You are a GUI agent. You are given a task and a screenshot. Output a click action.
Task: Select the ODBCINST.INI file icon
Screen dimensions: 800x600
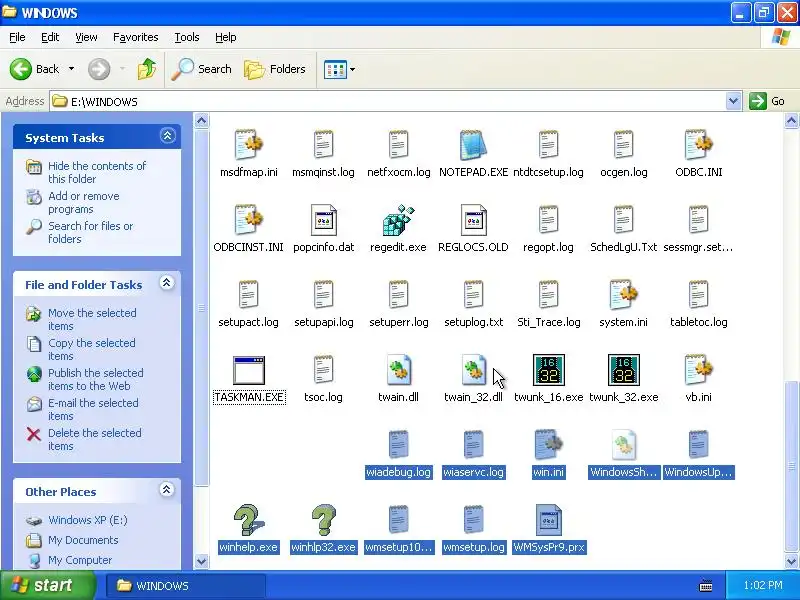(248, 220)
